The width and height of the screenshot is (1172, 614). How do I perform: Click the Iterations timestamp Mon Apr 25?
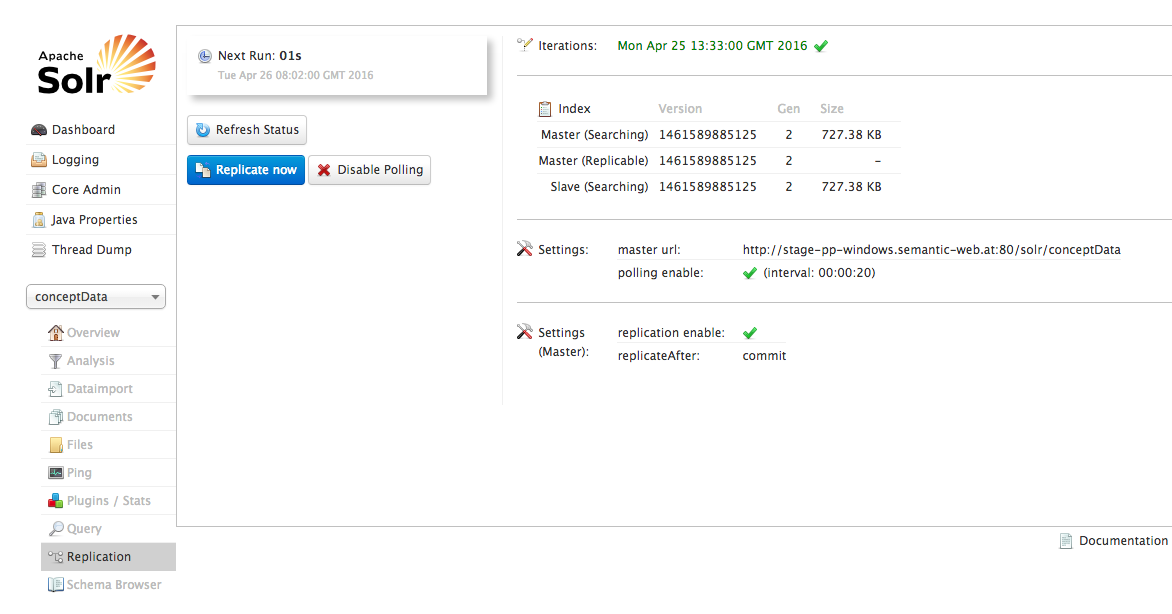point(712,46)
